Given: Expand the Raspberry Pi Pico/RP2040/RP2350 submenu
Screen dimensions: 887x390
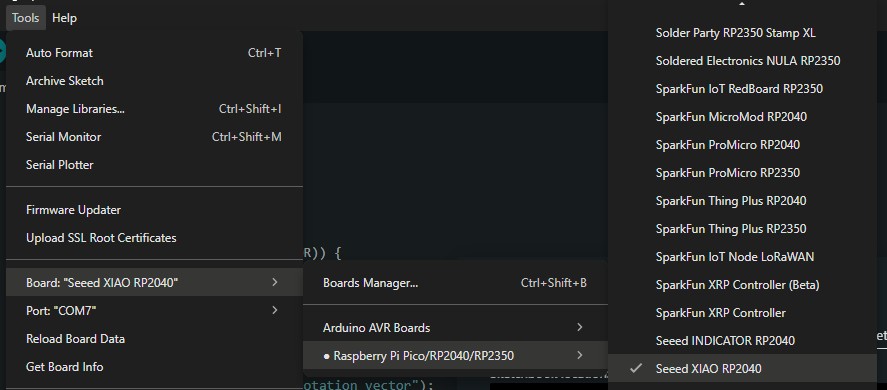Looking at the screenshot, I should tap(455, 355).
